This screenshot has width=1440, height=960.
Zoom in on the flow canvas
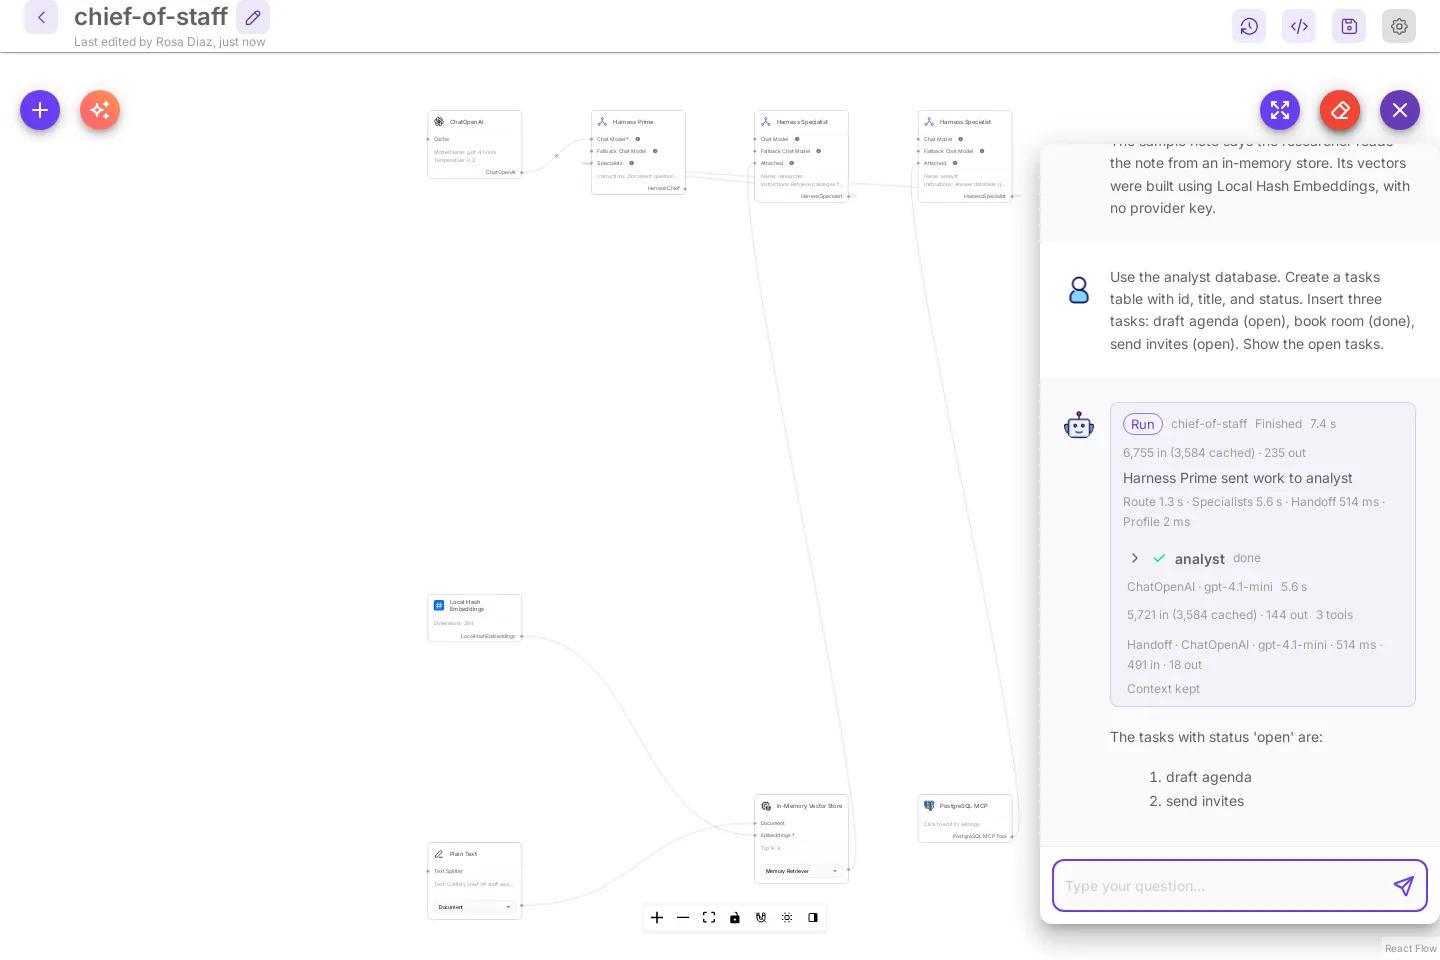(x=657, y=917)
